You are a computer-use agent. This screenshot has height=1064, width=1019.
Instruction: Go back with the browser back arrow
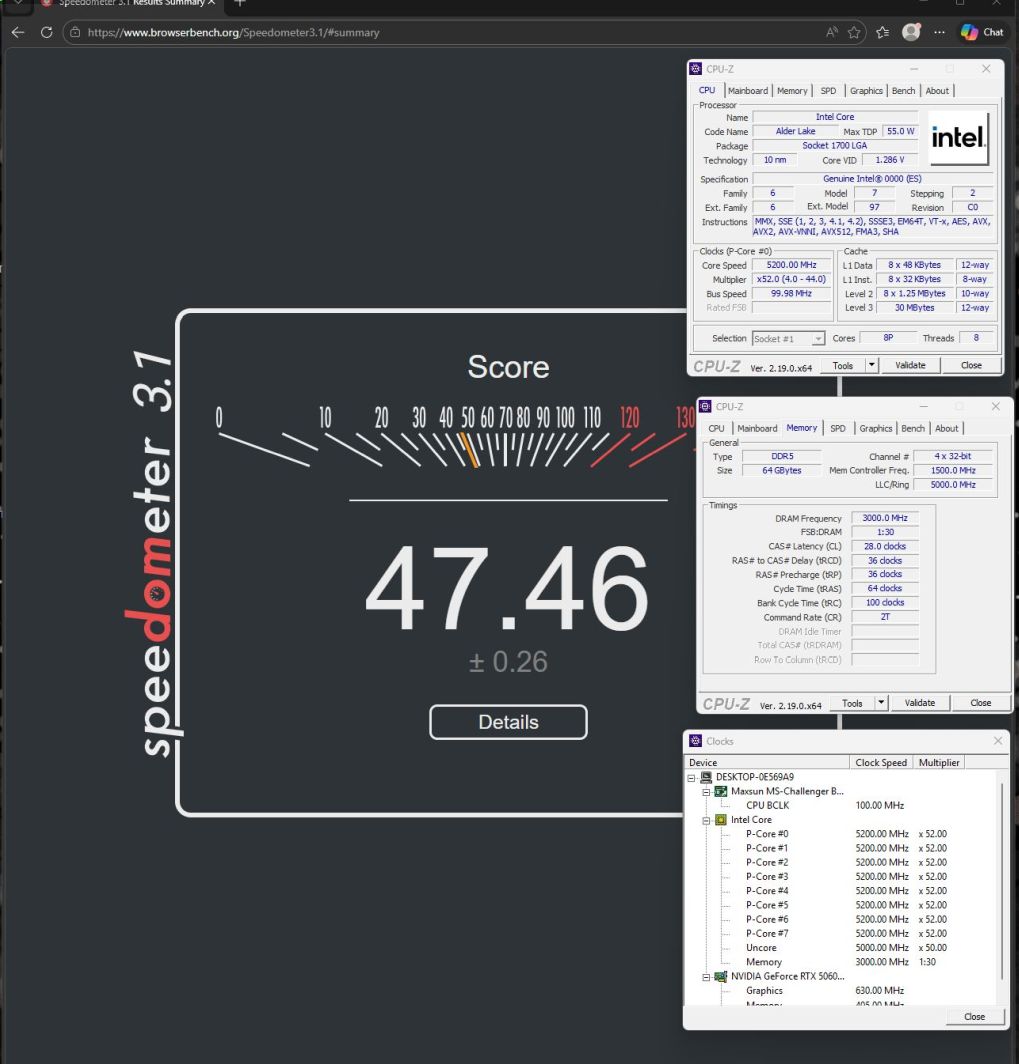(18, 32)
